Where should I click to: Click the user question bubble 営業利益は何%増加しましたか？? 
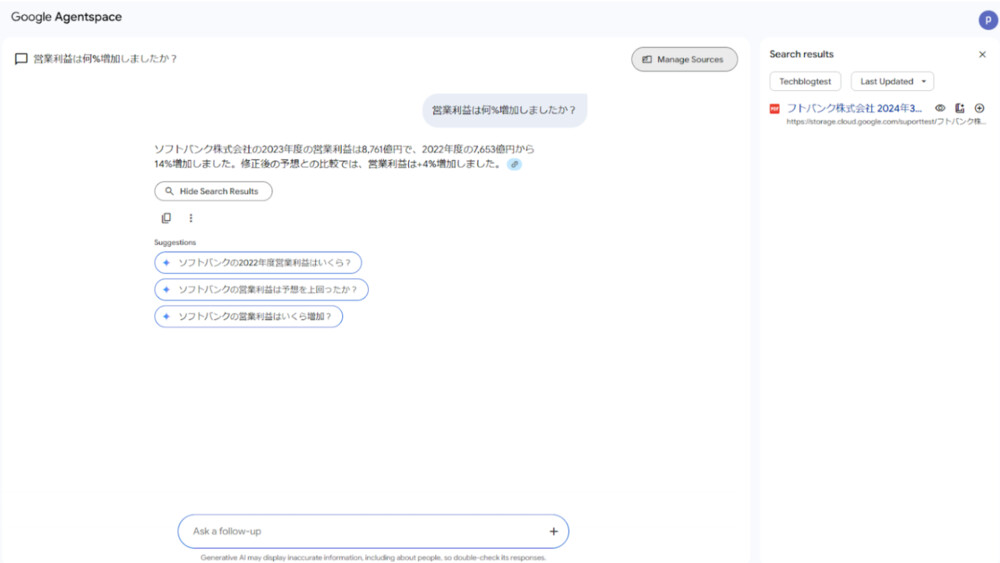[x=504, y=110]
